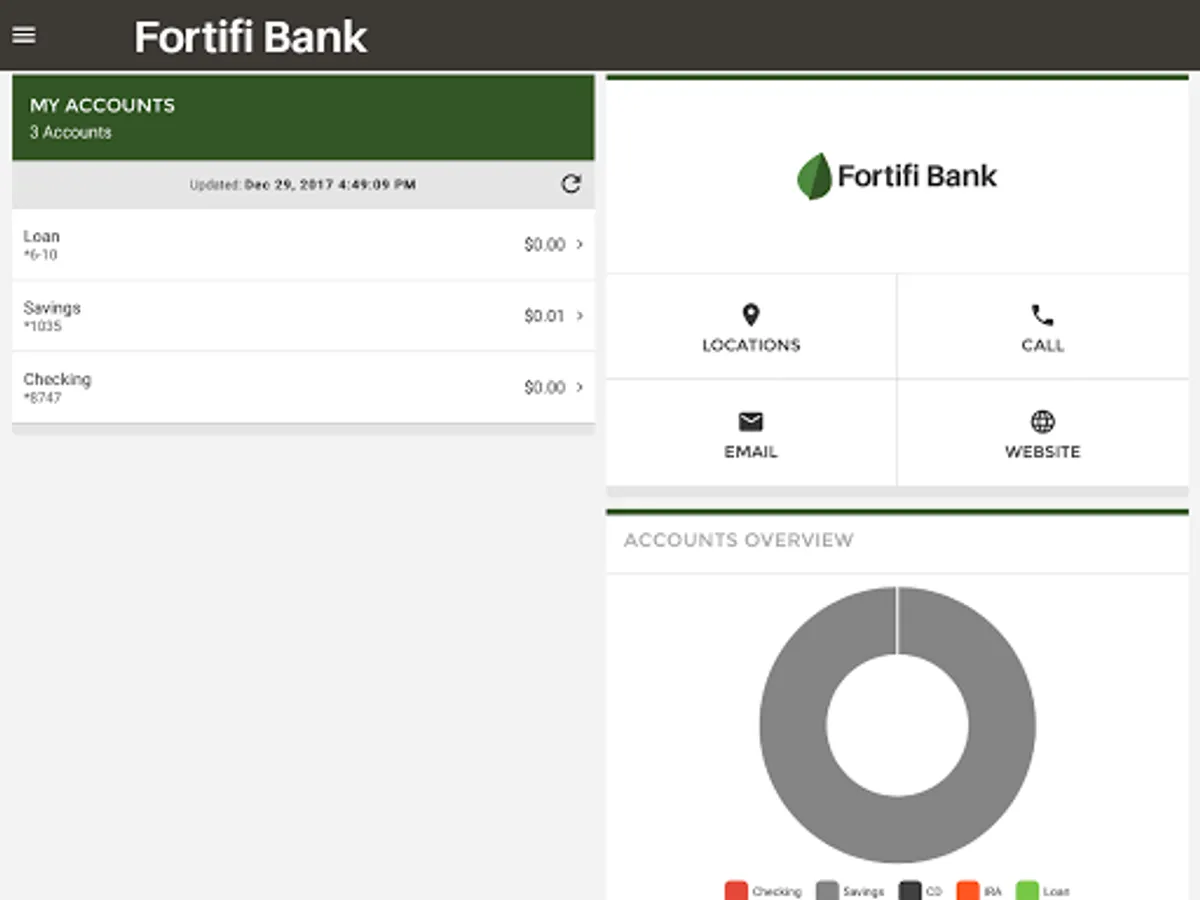Select the WEBSITE label
1200x900 pixels.
[x=1042, y=452]
